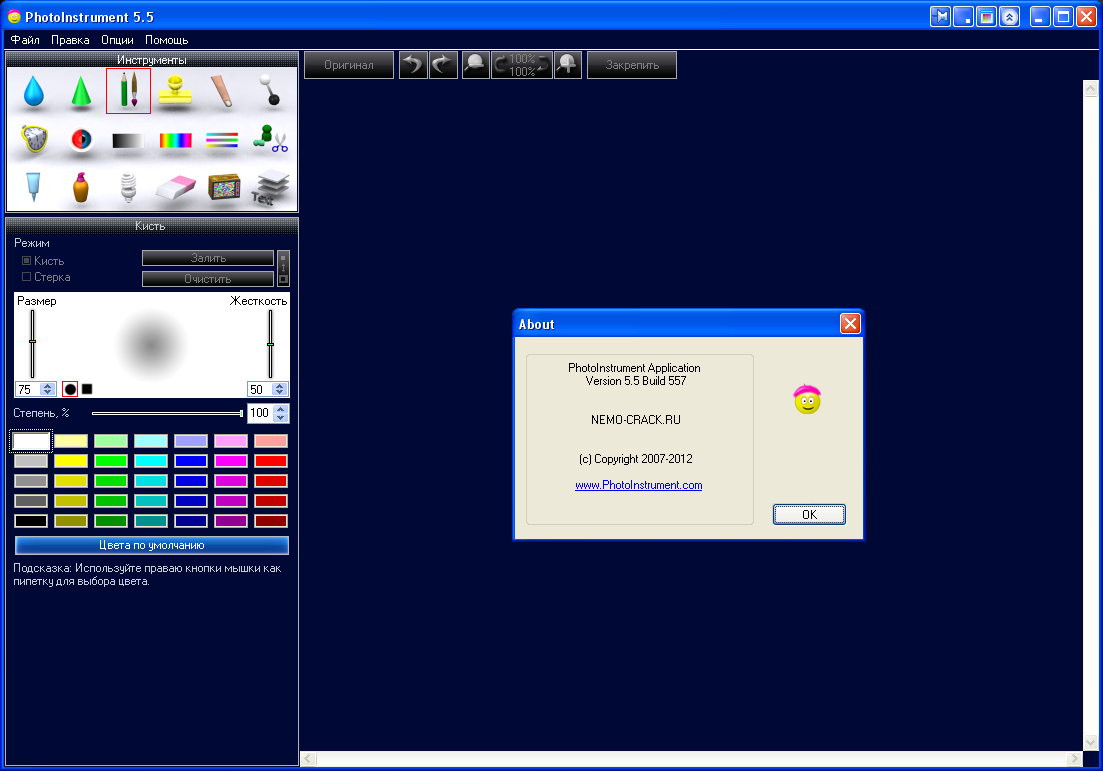Select the layers and Text tool
The width and height of the screenshot is (1103, 771).
[x=270, y=188]
